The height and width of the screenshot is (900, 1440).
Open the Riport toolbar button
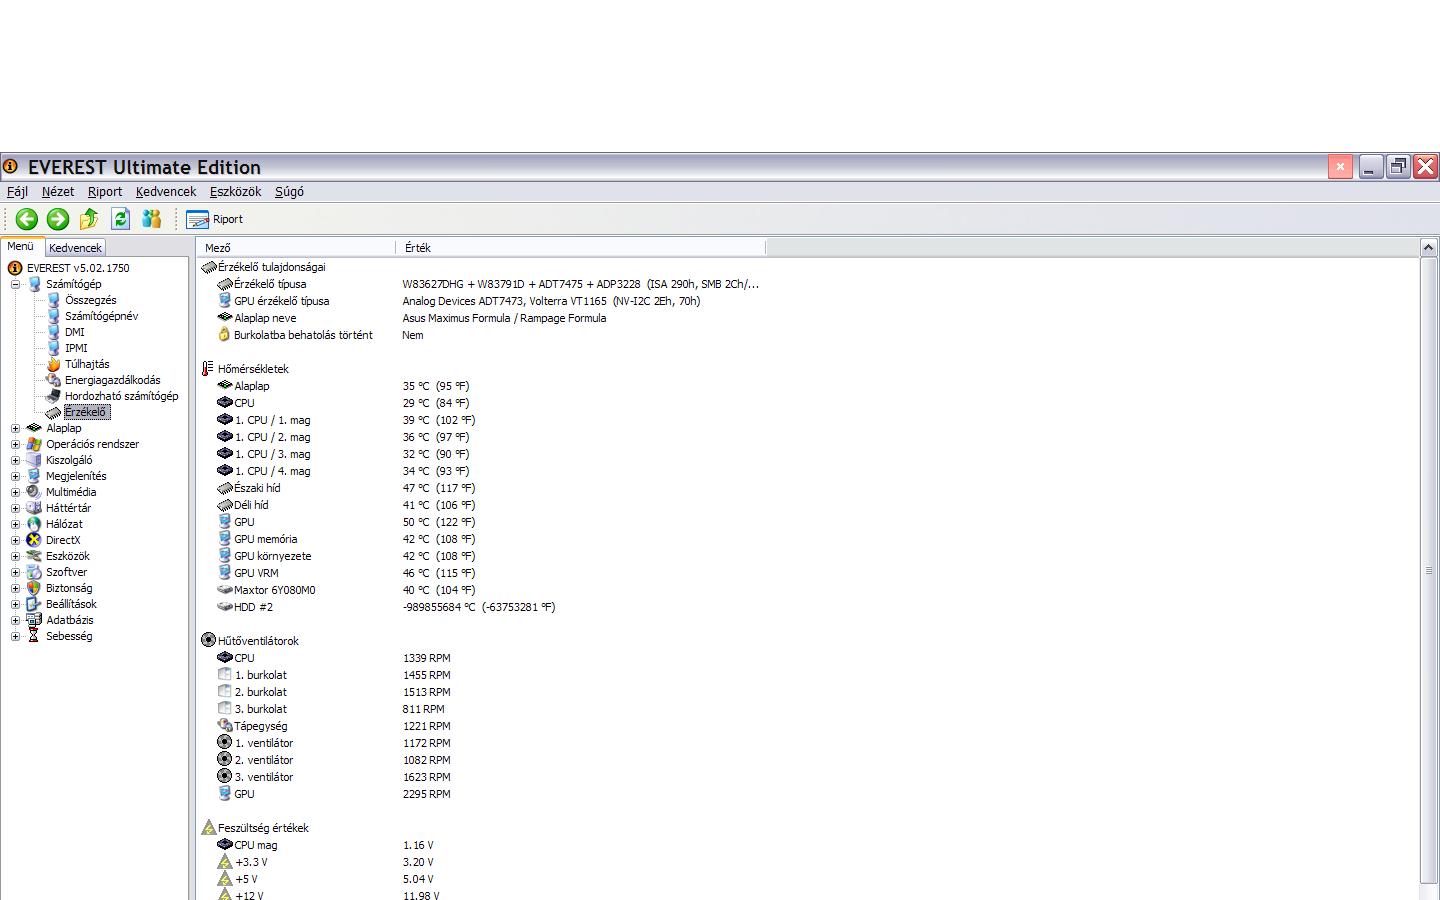pos(215,219)
